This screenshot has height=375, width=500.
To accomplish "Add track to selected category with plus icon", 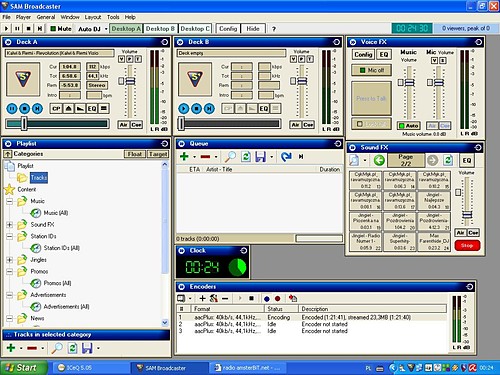I will point(11,348).
